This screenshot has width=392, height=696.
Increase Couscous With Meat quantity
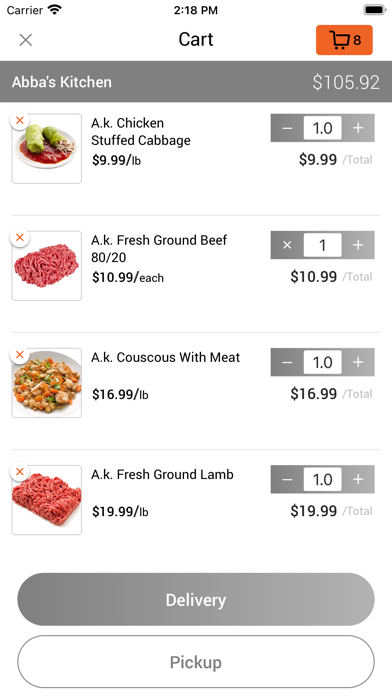[x=358, y=362]
